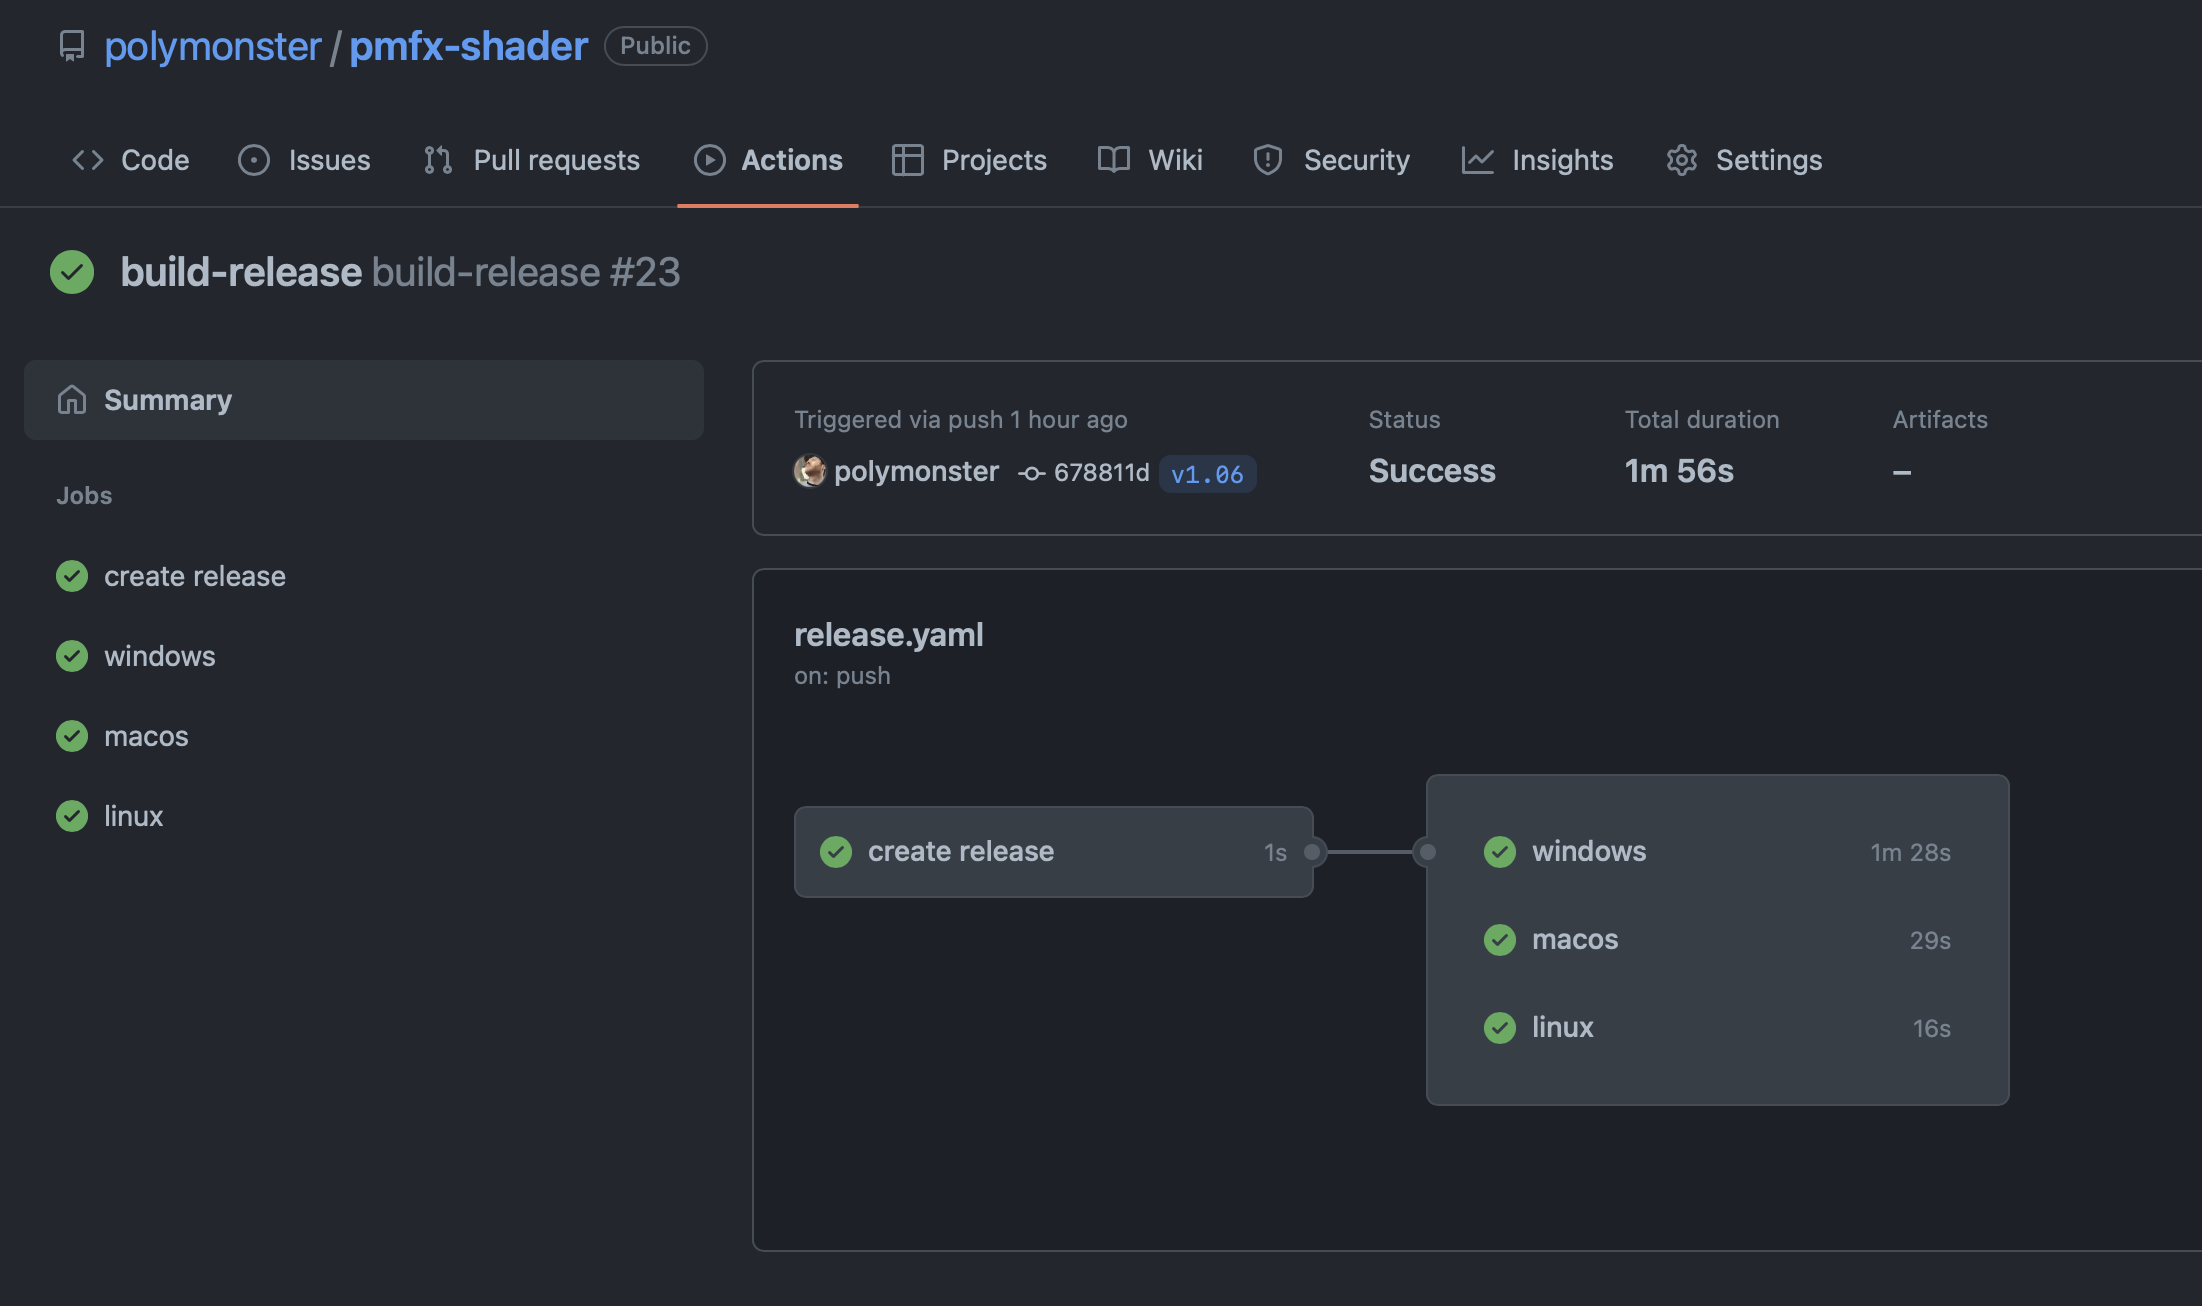Click linux duration 16s
The image size is (2202, 1306).
pos(1932,1028)
